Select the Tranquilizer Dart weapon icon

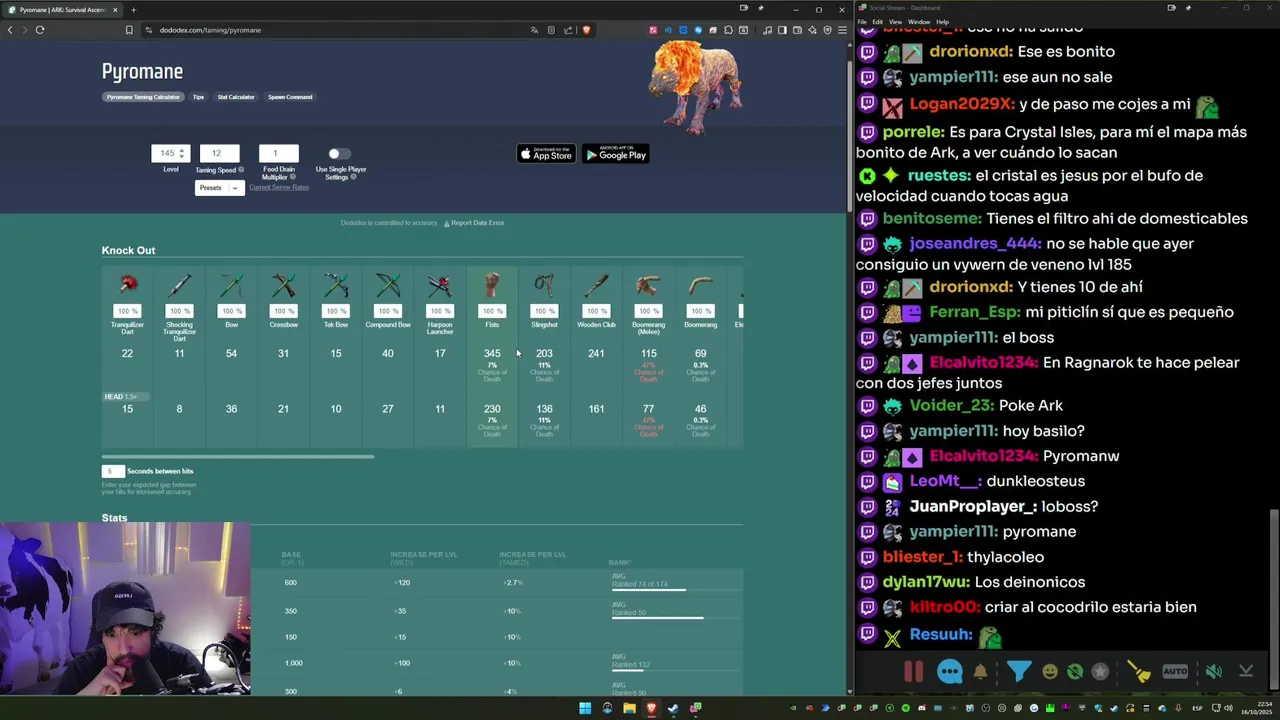coord(128,286)
